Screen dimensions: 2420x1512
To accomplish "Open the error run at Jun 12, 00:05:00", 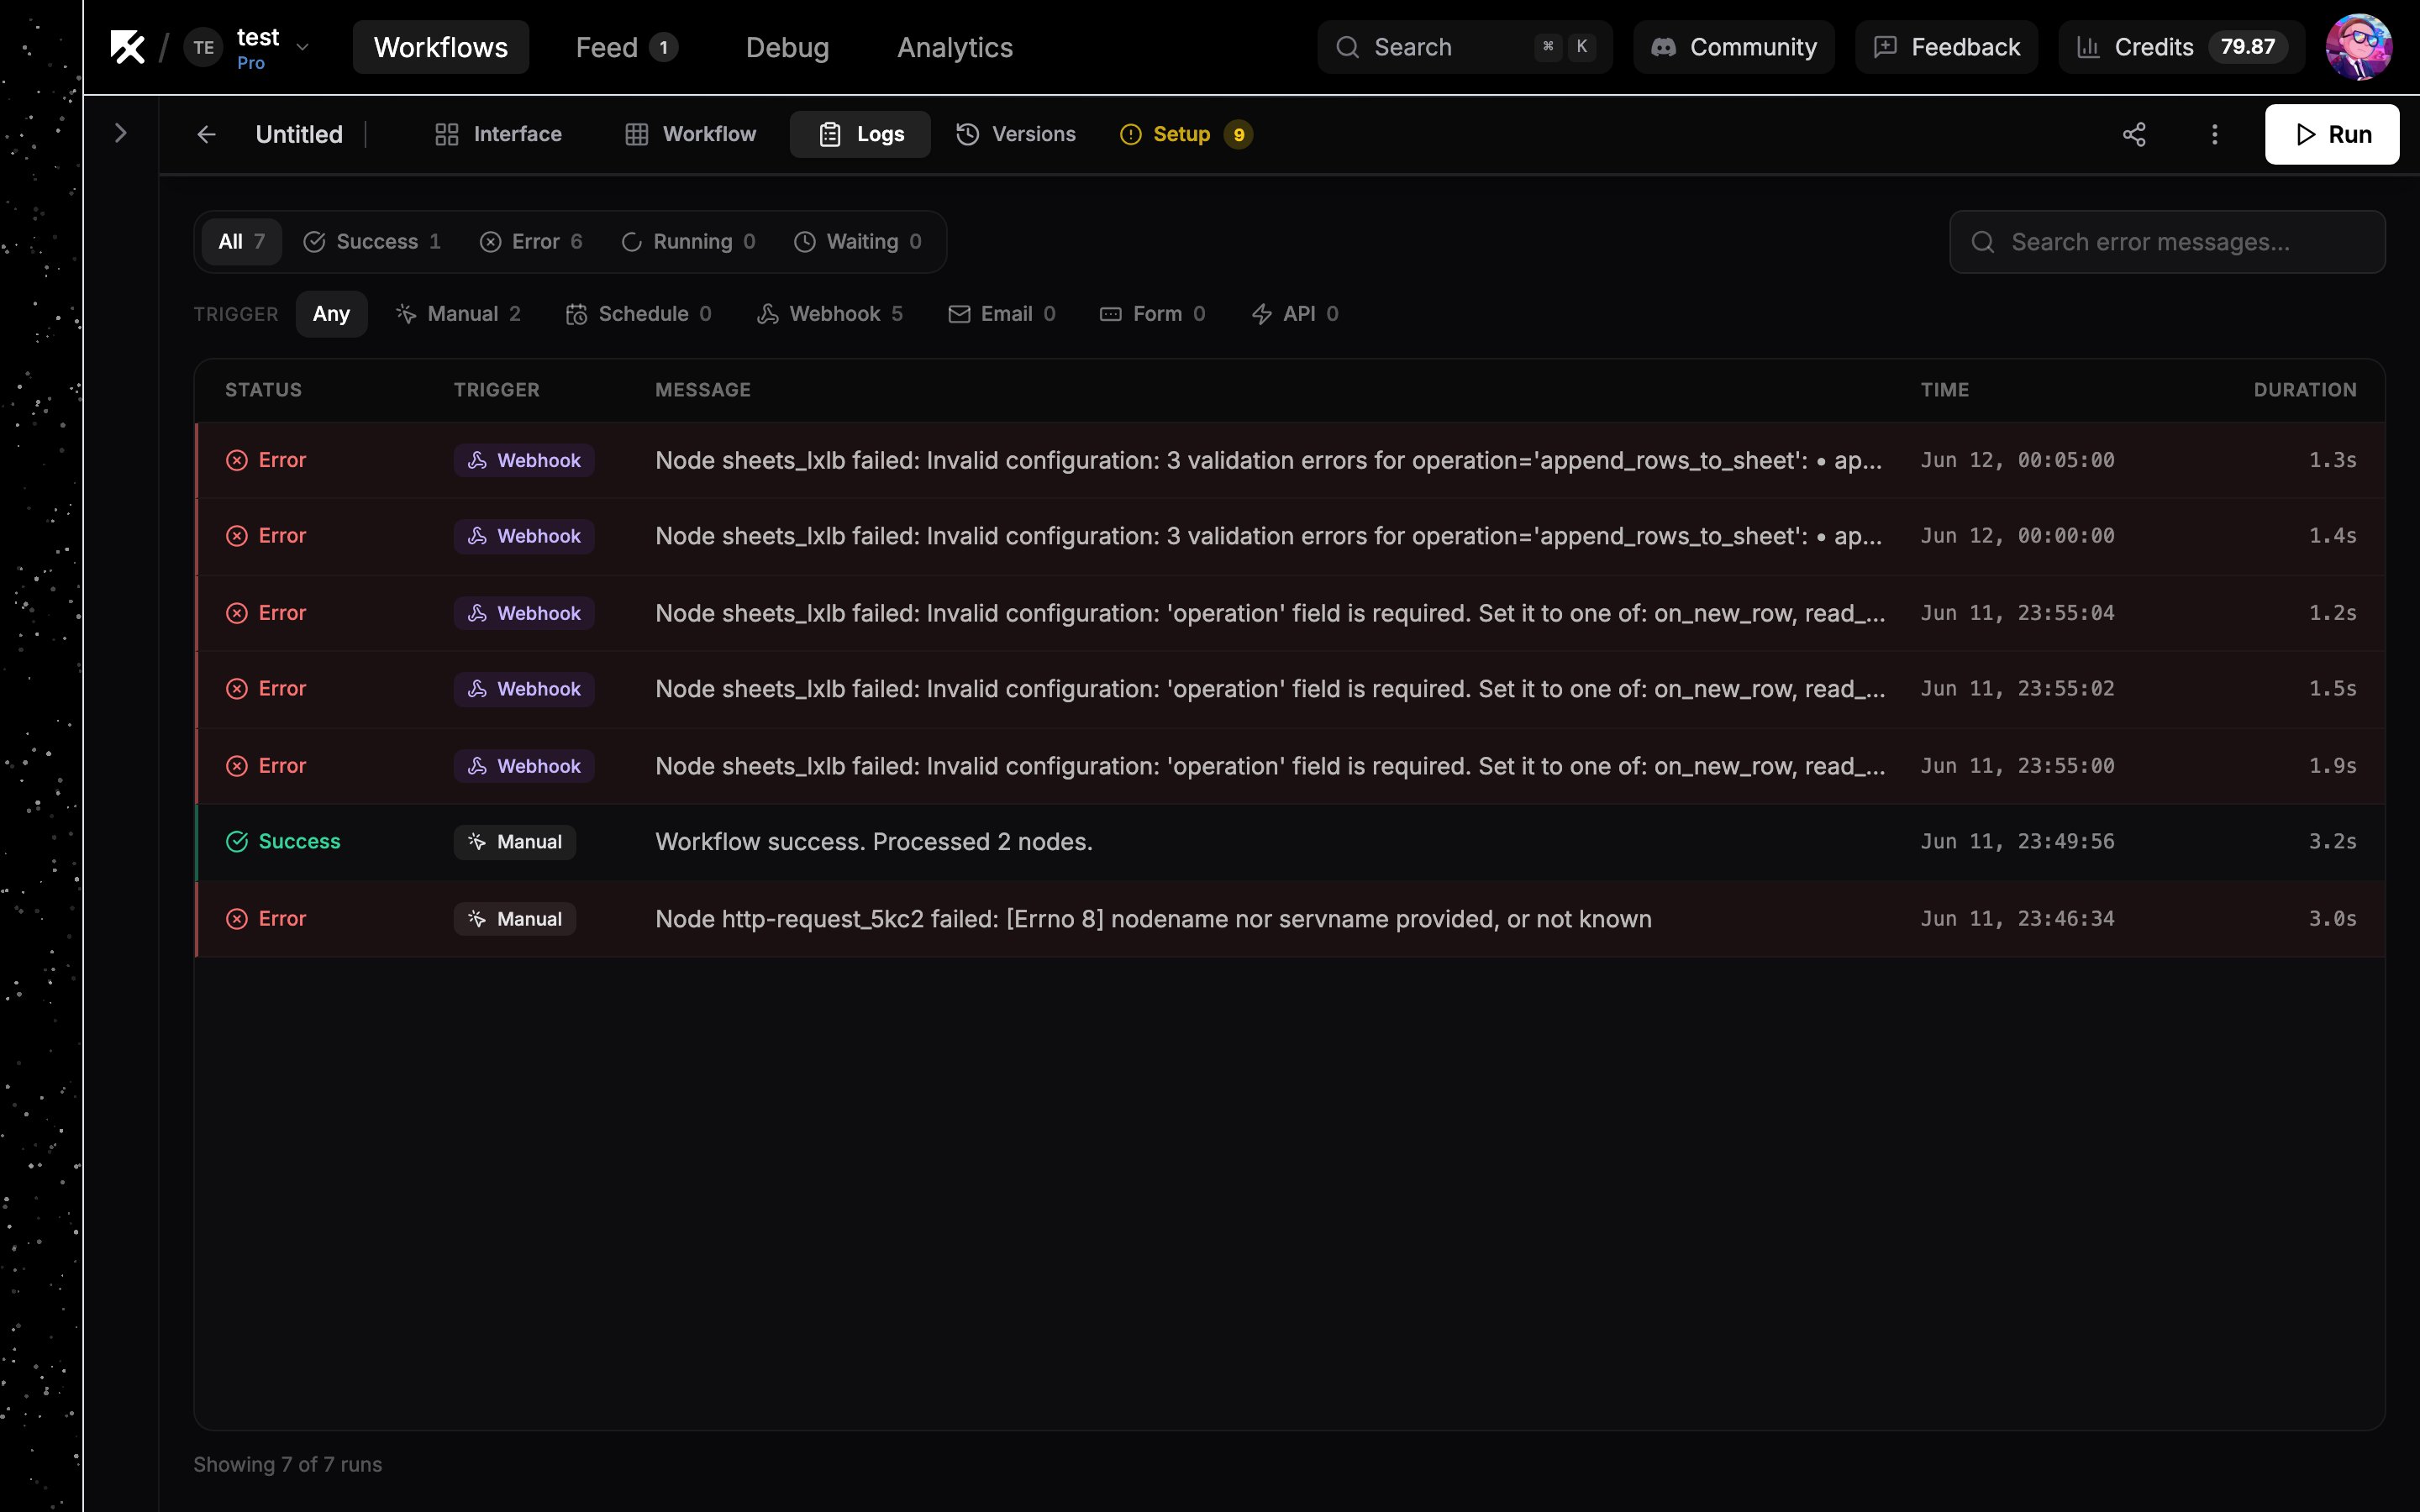I will (1290, 460).
